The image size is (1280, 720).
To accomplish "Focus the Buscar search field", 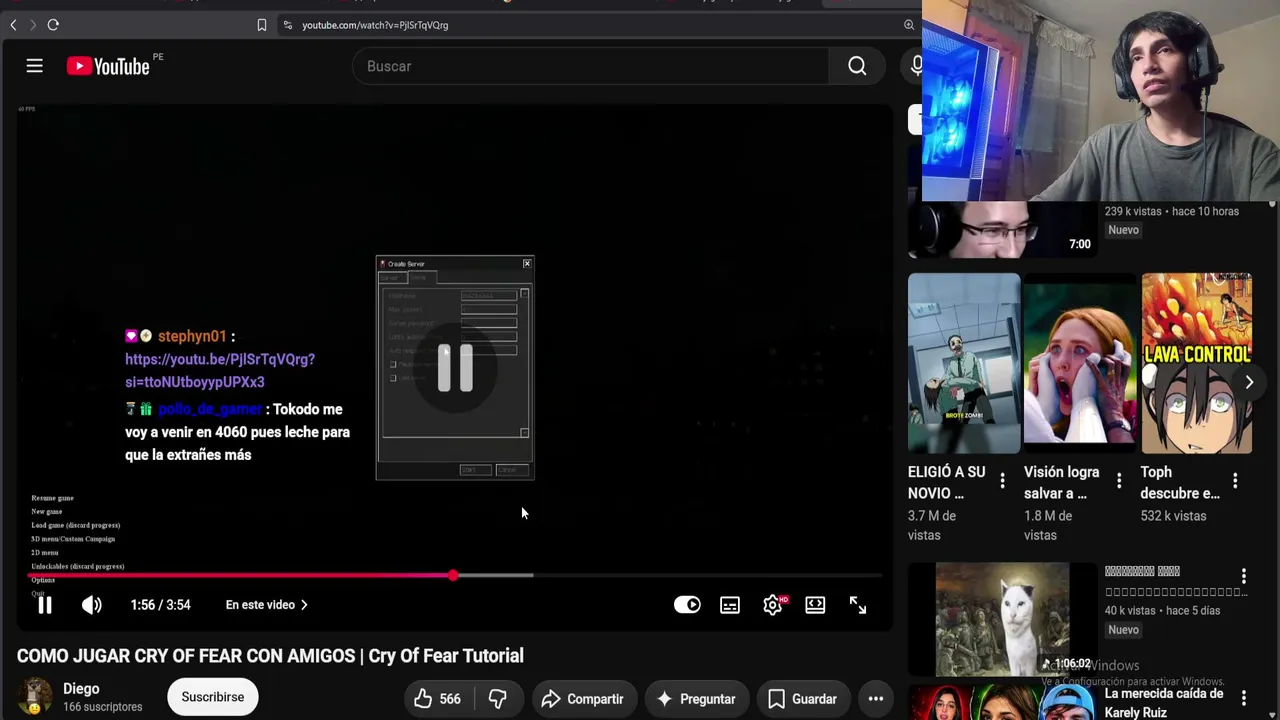I will pyautogui.click(x=590, y=66).
